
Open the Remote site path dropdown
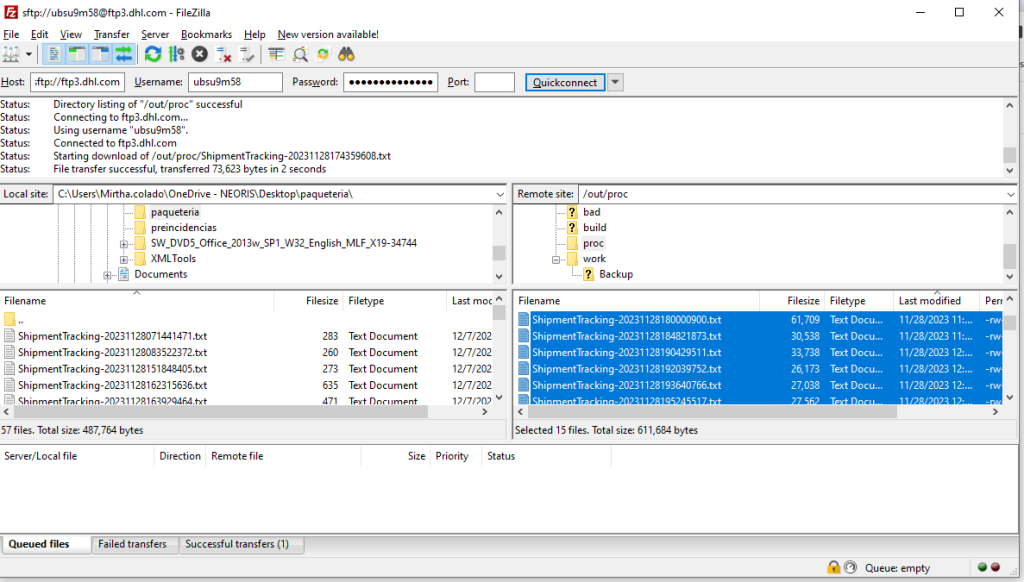click(x=1010, y=195)
